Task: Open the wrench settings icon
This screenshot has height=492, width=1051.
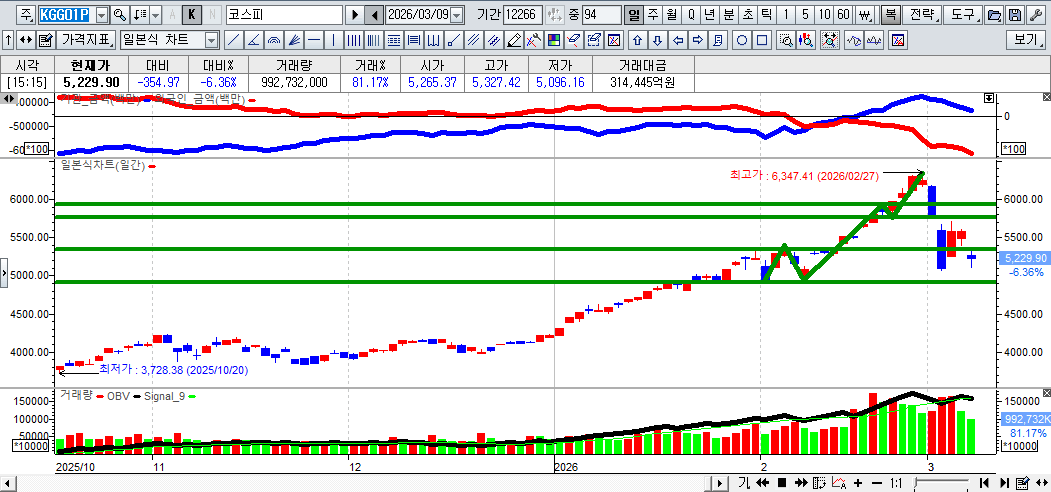Action: tap(1034, 15)
